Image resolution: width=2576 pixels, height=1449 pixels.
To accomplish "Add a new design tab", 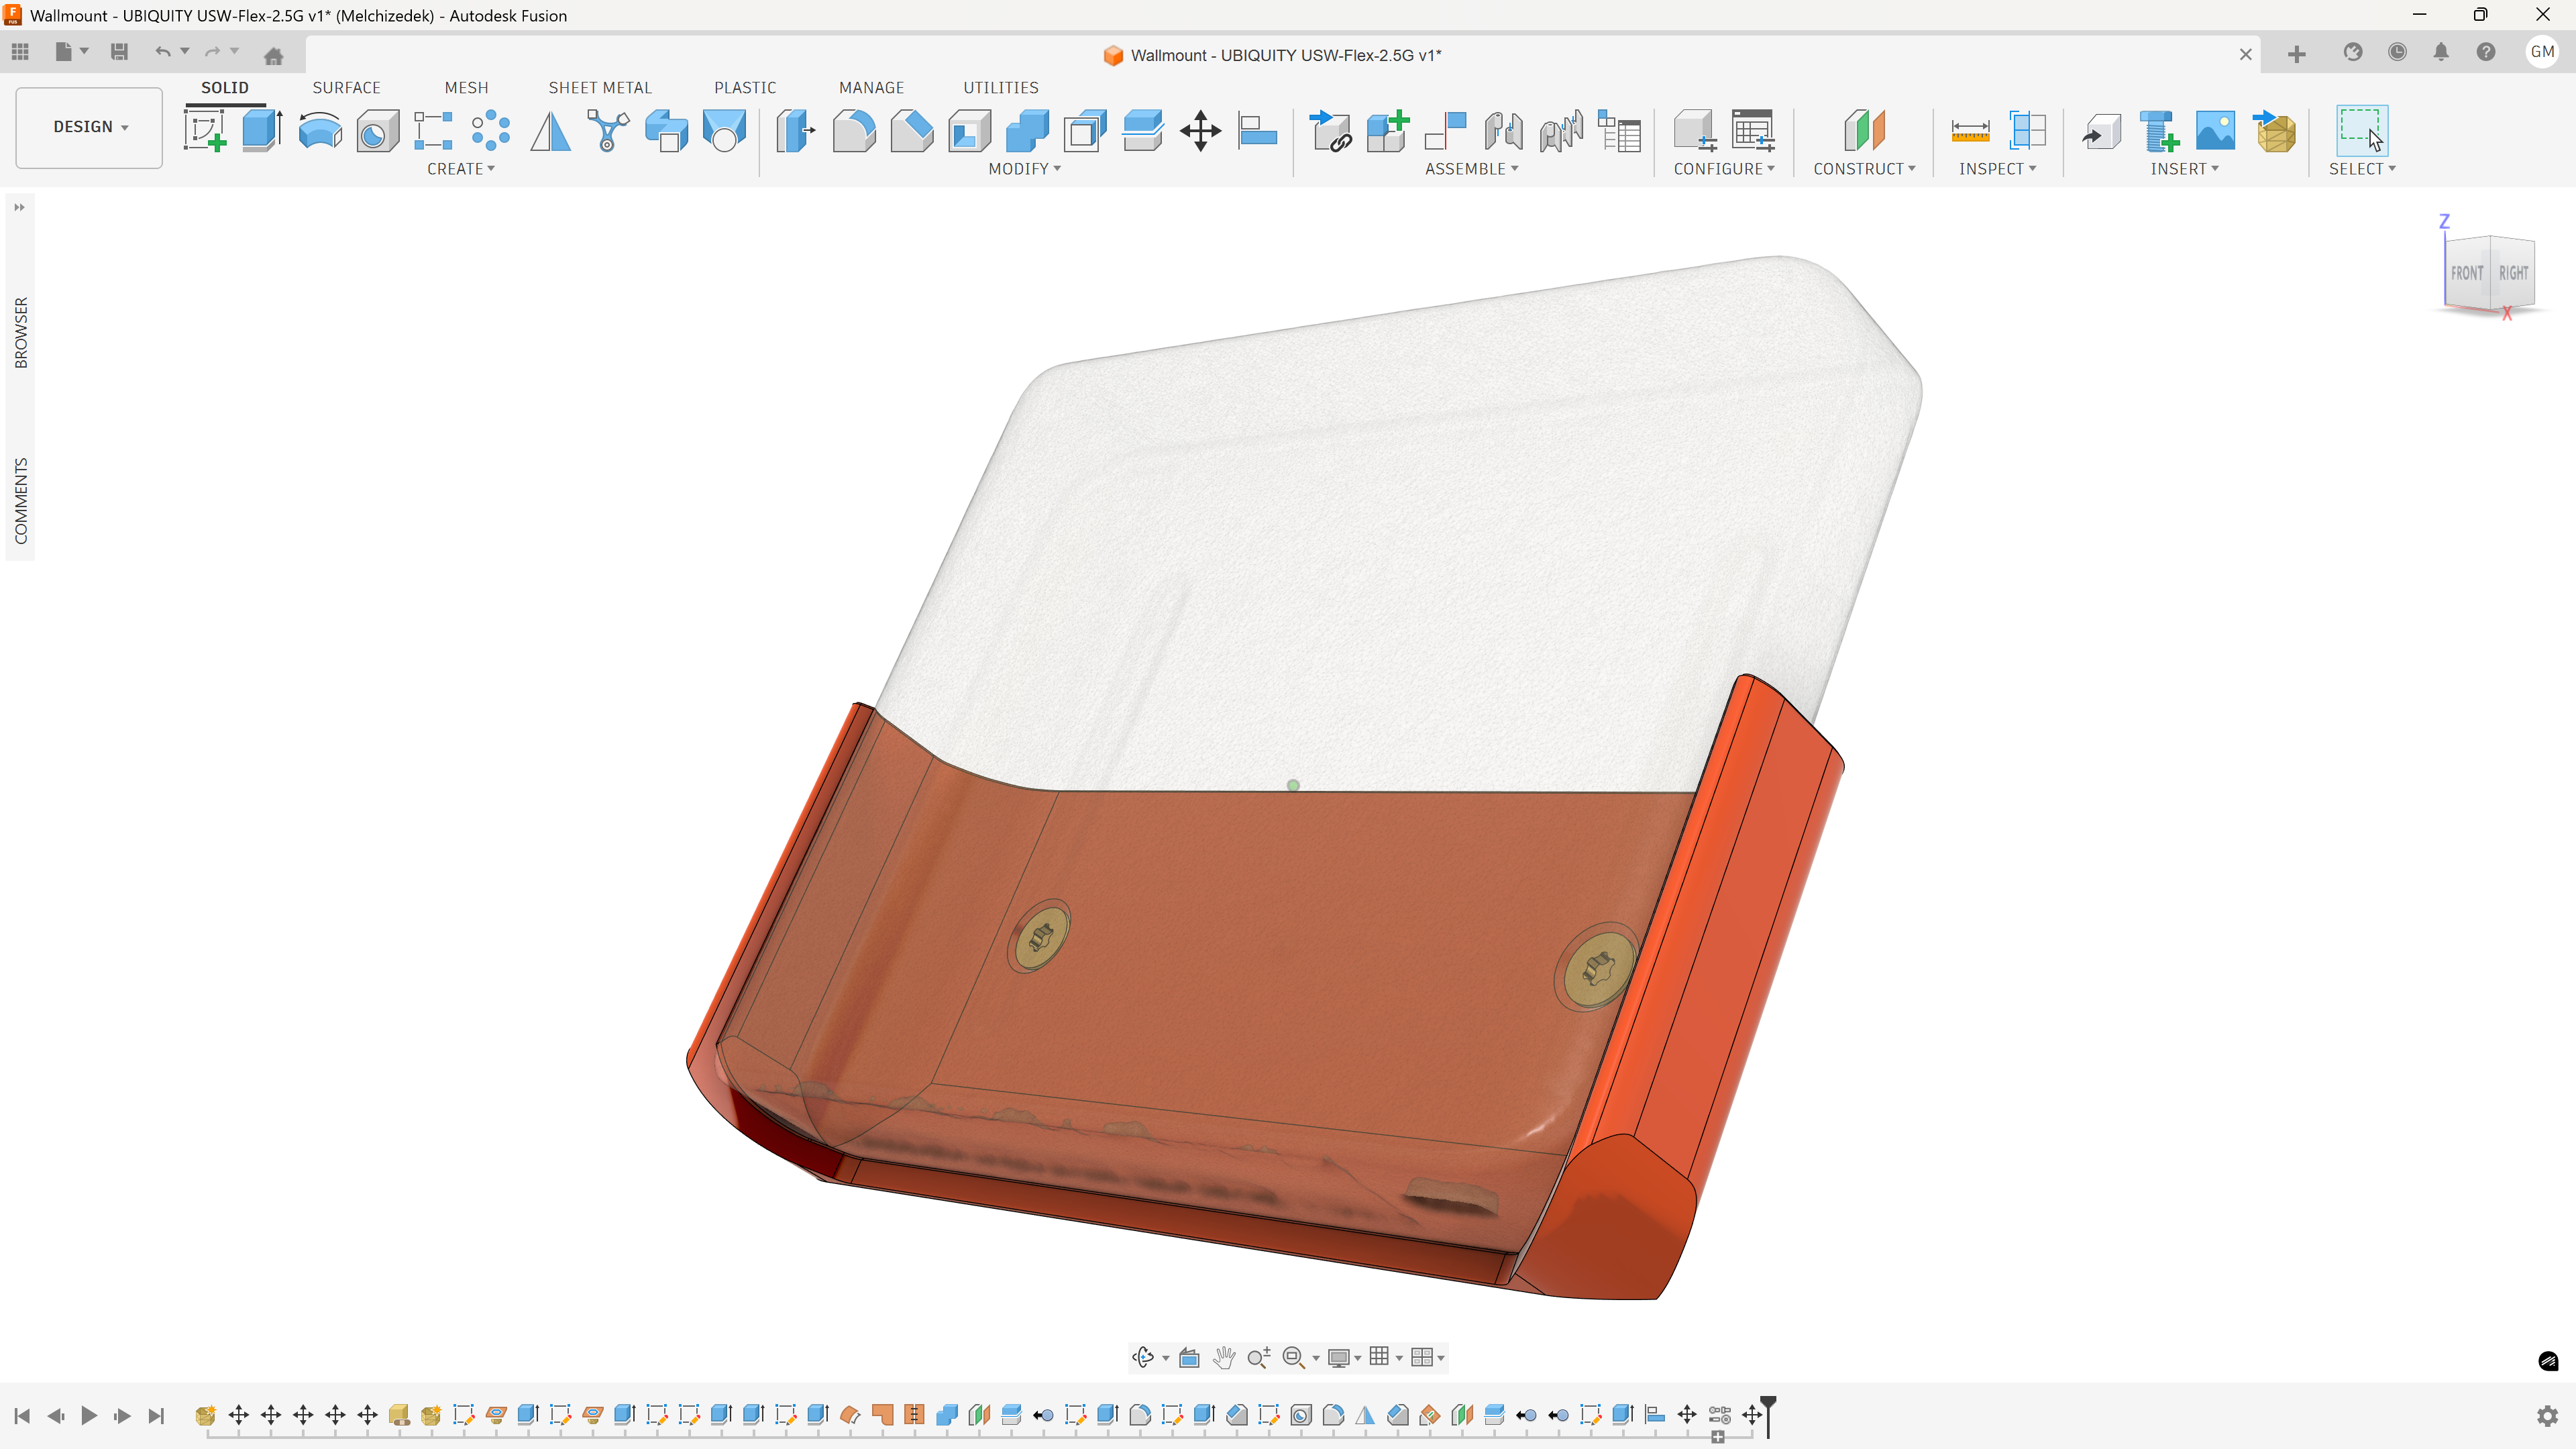I will click(x=2297, y=54).
